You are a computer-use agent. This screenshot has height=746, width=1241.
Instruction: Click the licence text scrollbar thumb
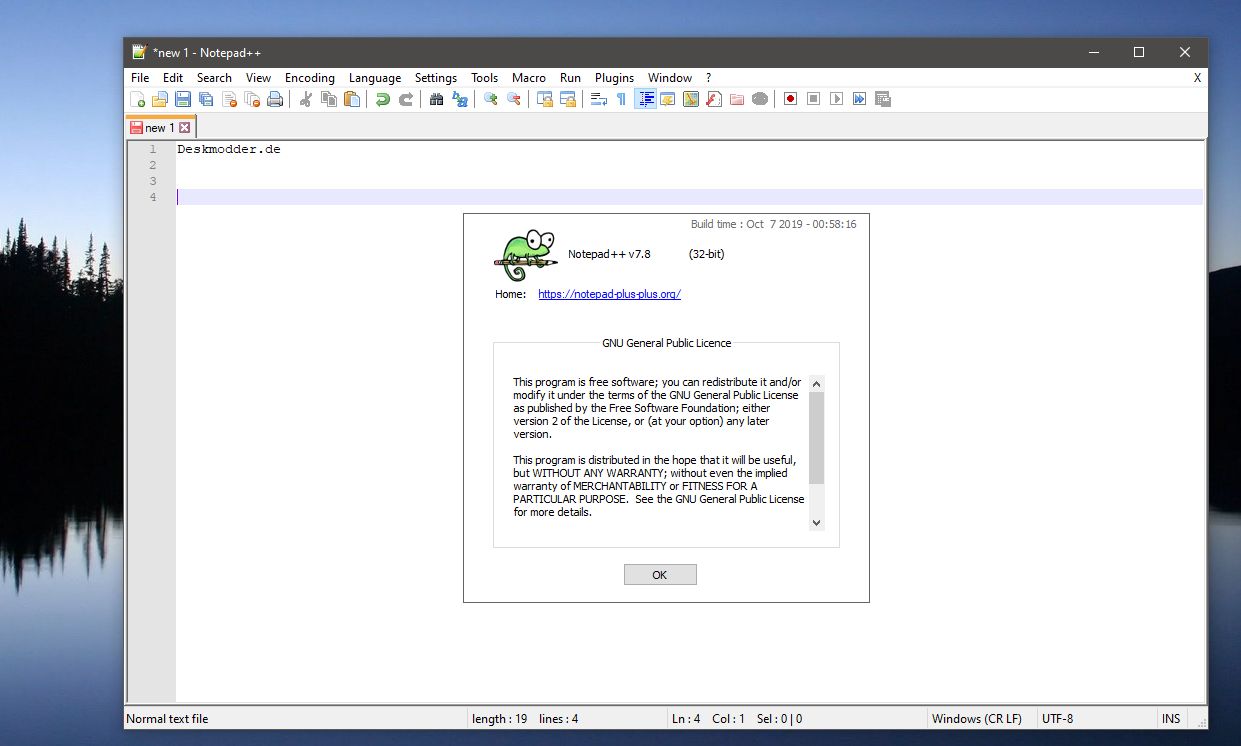[x=816, y=438]
